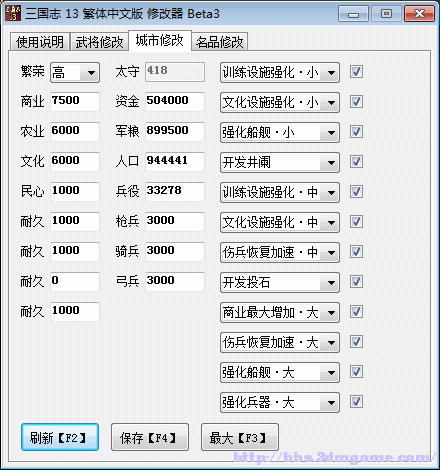Click the 刷新【F2】 button
This screenshot has width=440, height=470.
pyautogui.click(x=60, y=437)
